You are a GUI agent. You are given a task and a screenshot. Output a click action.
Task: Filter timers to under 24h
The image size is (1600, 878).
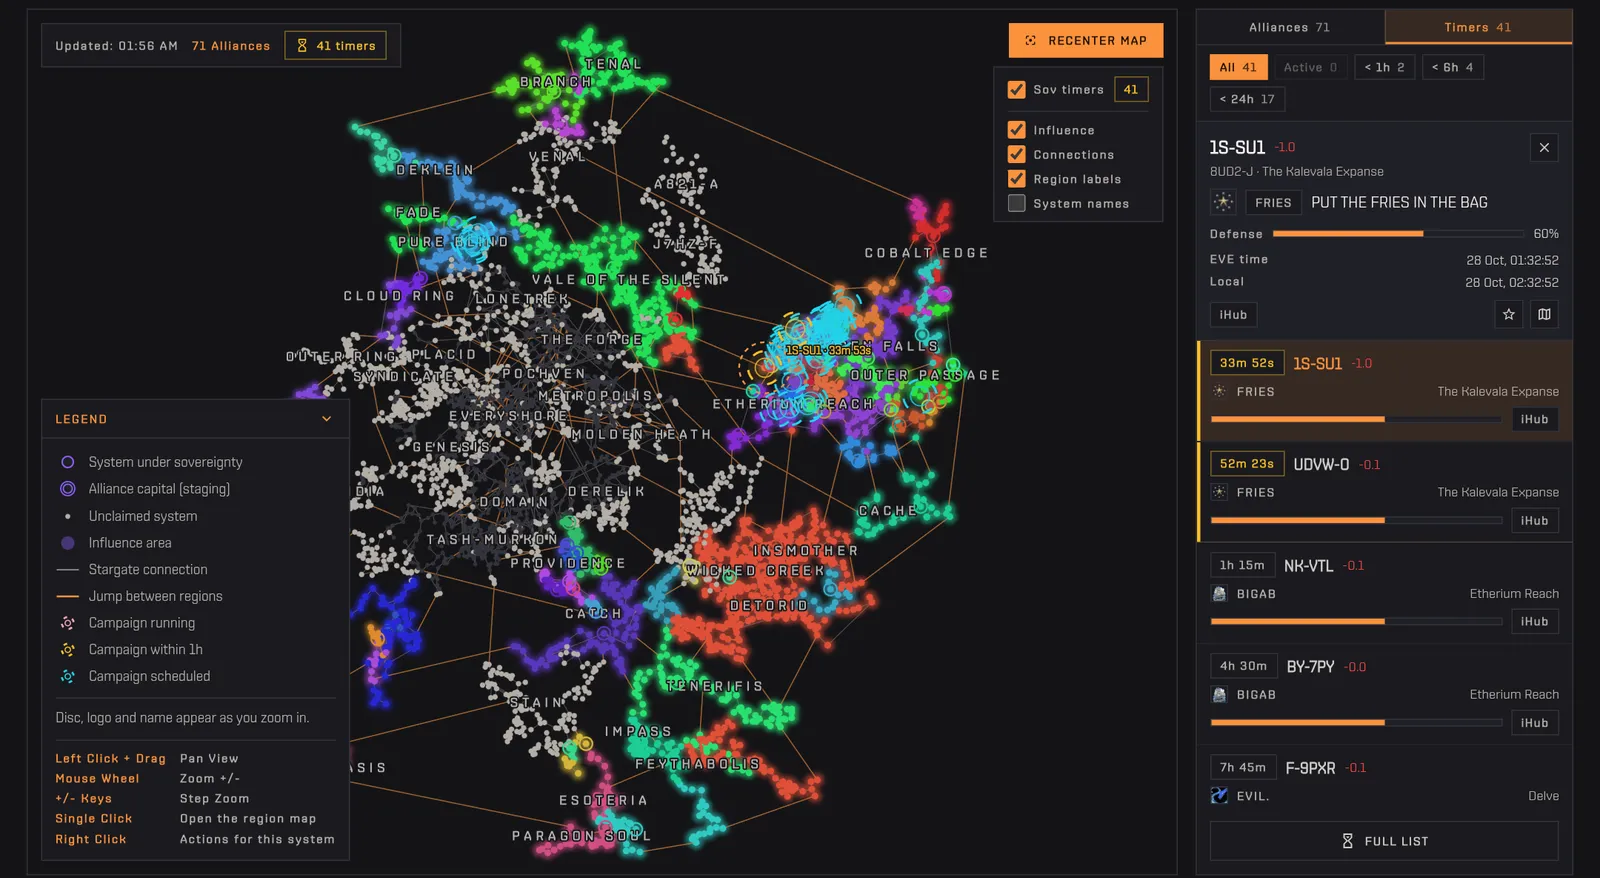1247,99
